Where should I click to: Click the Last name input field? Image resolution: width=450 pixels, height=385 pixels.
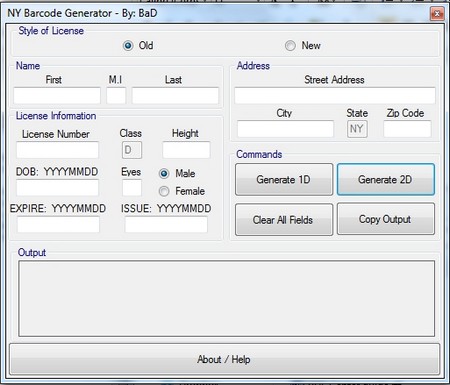click(x=175, y=96)
